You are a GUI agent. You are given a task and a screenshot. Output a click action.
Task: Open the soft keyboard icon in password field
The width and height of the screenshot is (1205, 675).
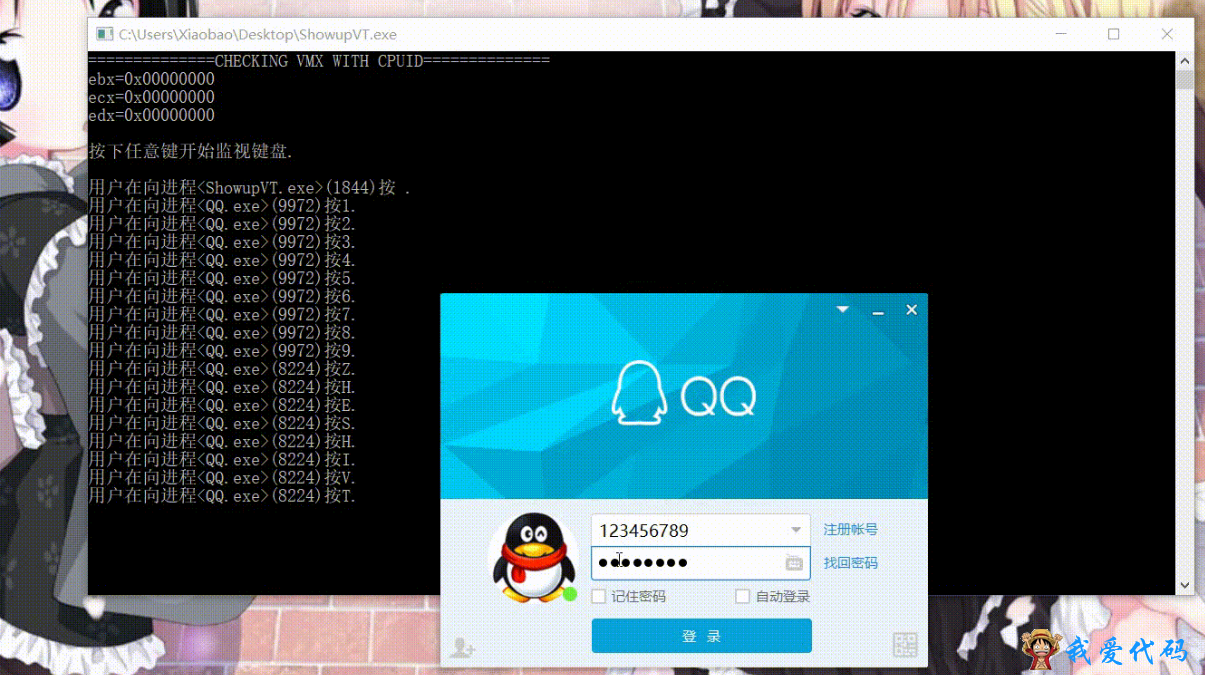[x=794, y=563]
